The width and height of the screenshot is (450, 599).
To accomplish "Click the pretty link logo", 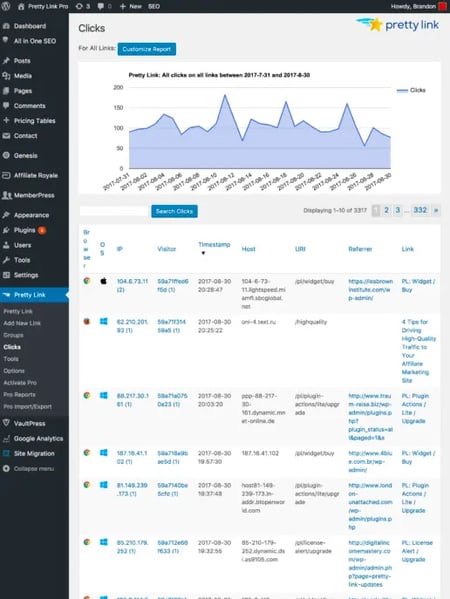I will click(x=397, y=25).
